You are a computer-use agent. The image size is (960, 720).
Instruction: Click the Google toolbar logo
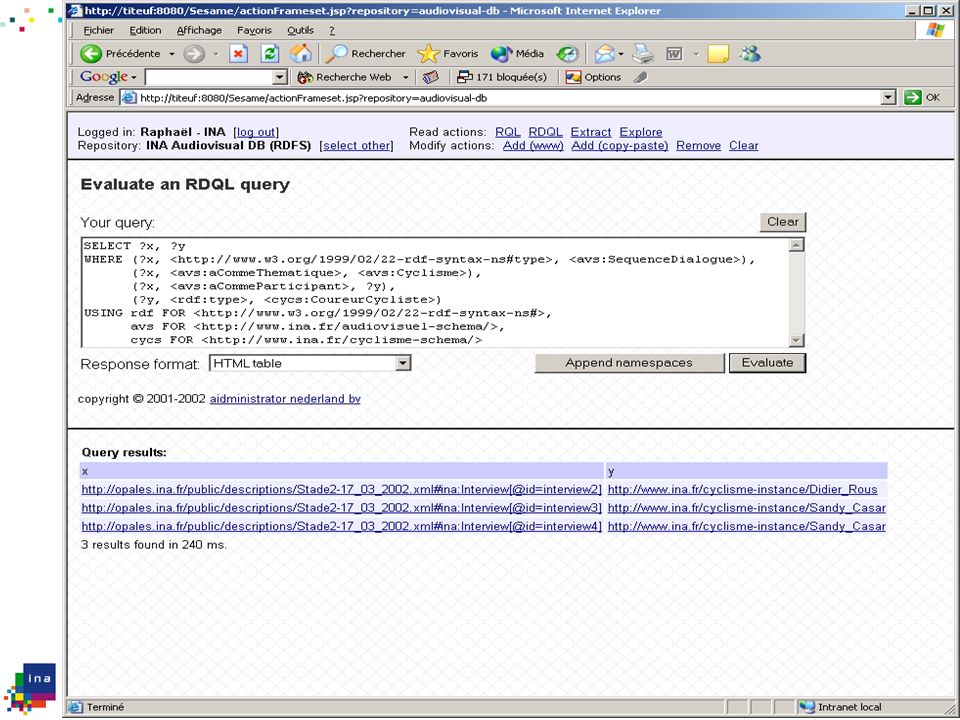[x=104, y=77]
